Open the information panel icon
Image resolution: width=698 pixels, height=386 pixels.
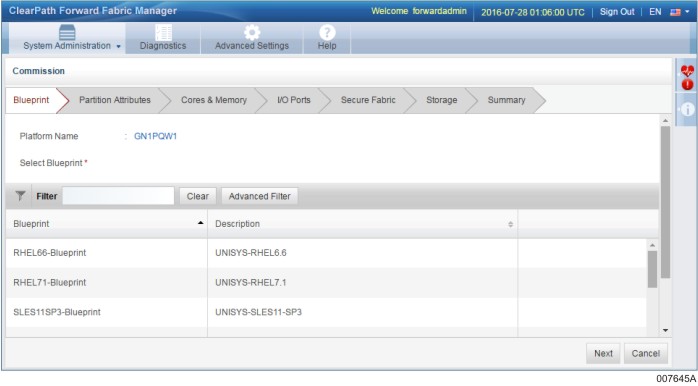(687, 109)
